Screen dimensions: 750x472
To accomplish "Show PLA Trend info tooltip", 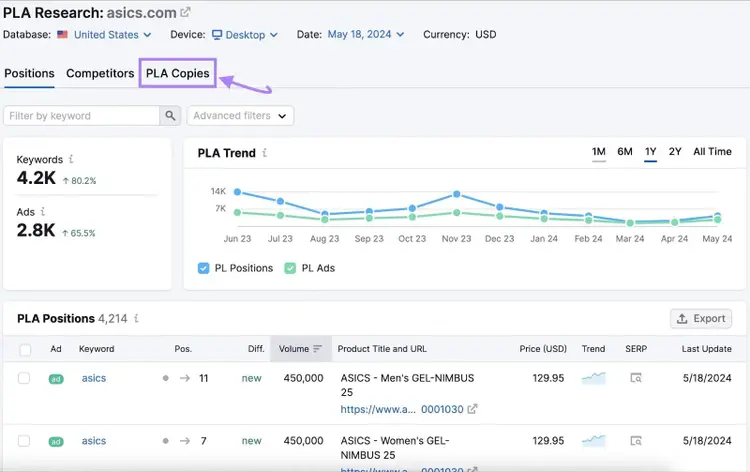I will [265, 153].
